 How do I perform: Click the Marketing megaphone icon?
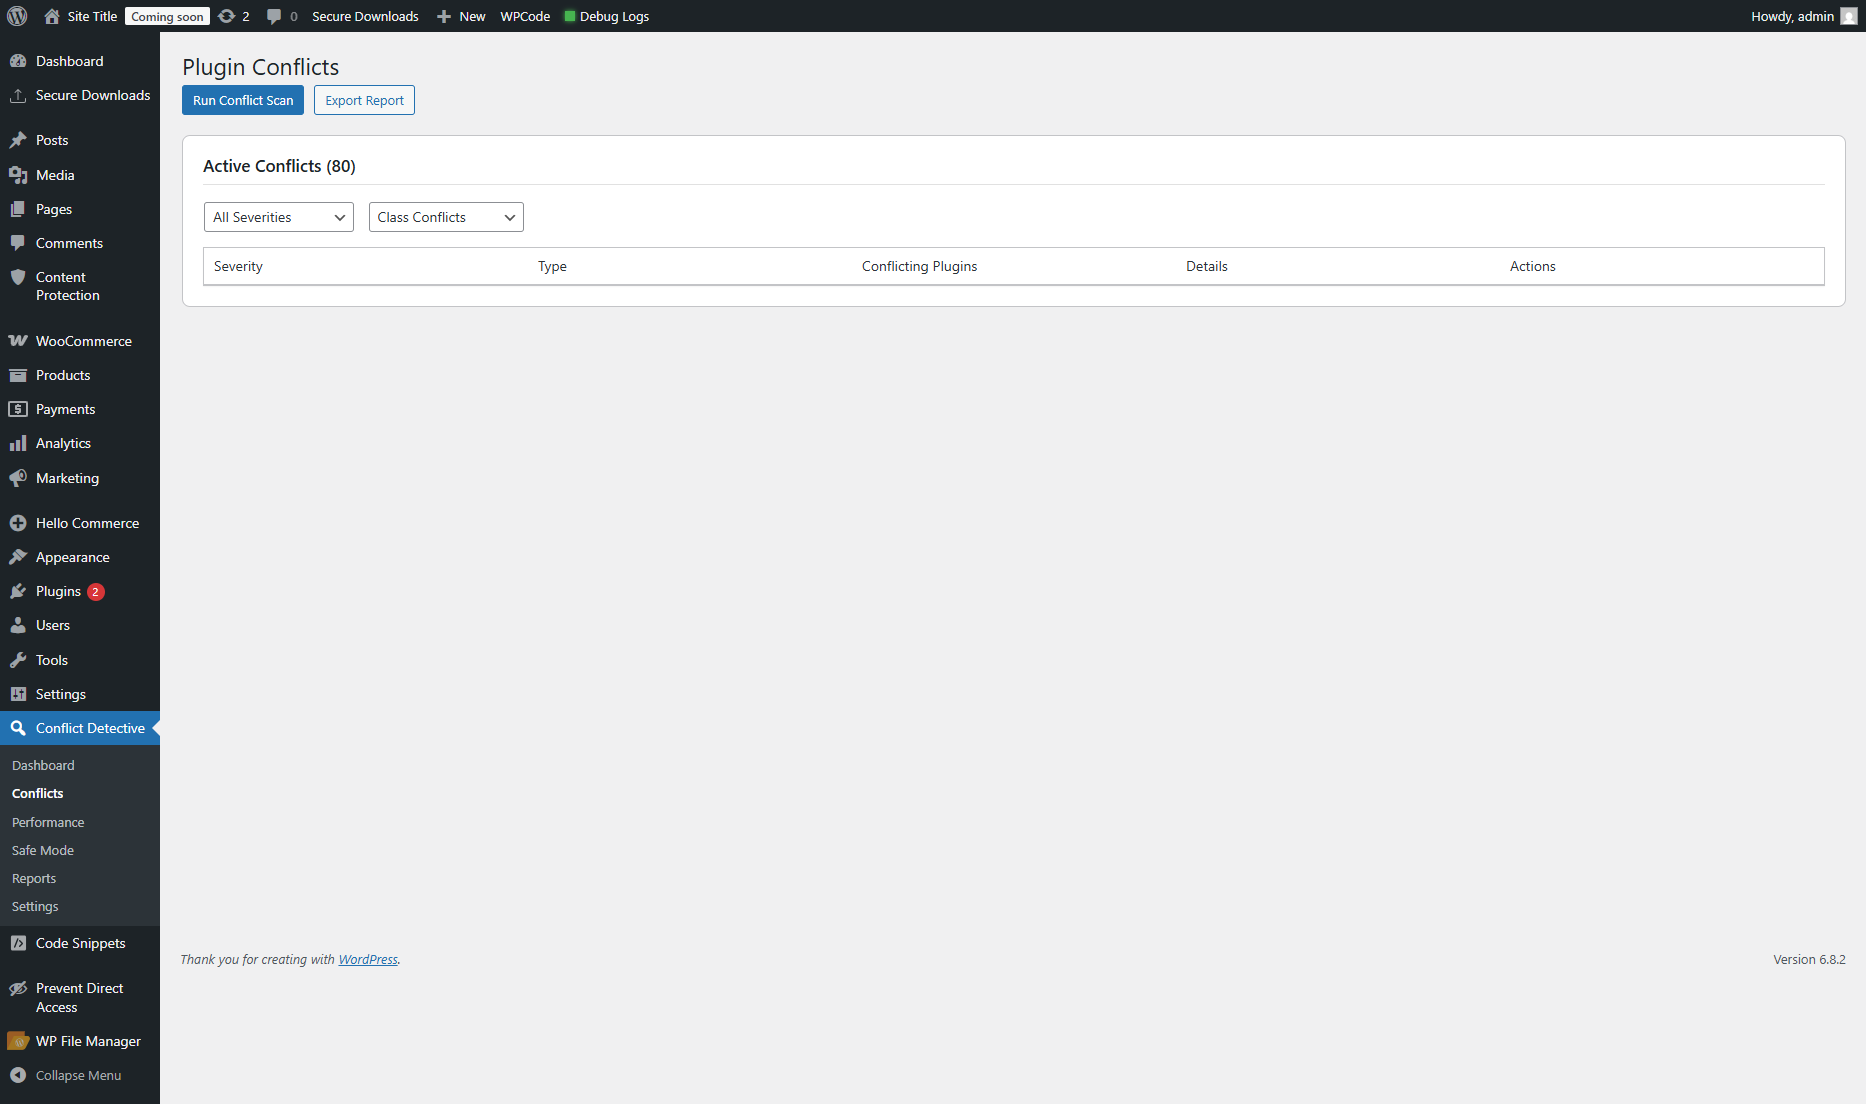(18, 478)
